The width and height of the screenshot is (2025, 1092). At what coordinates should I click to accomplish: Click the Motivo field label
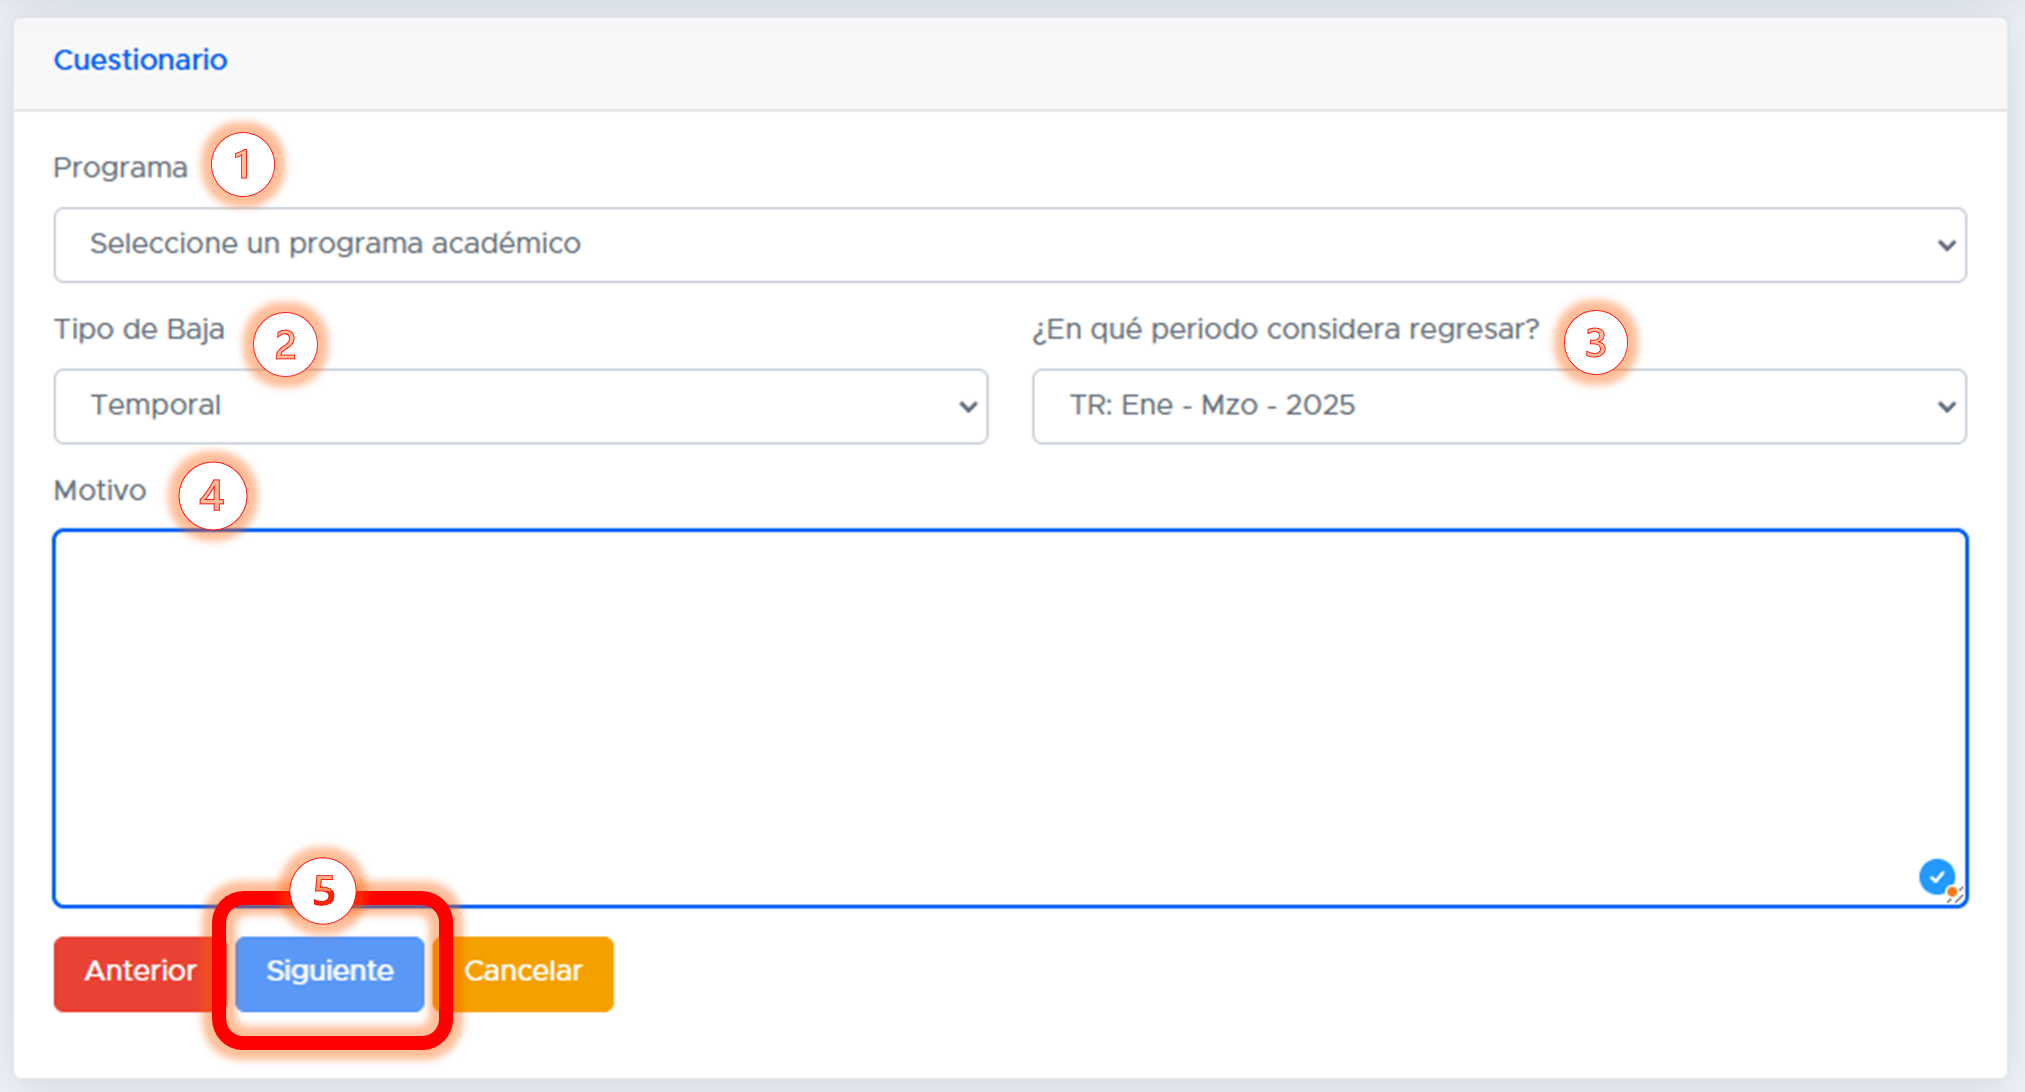click(x=100, y=491)
